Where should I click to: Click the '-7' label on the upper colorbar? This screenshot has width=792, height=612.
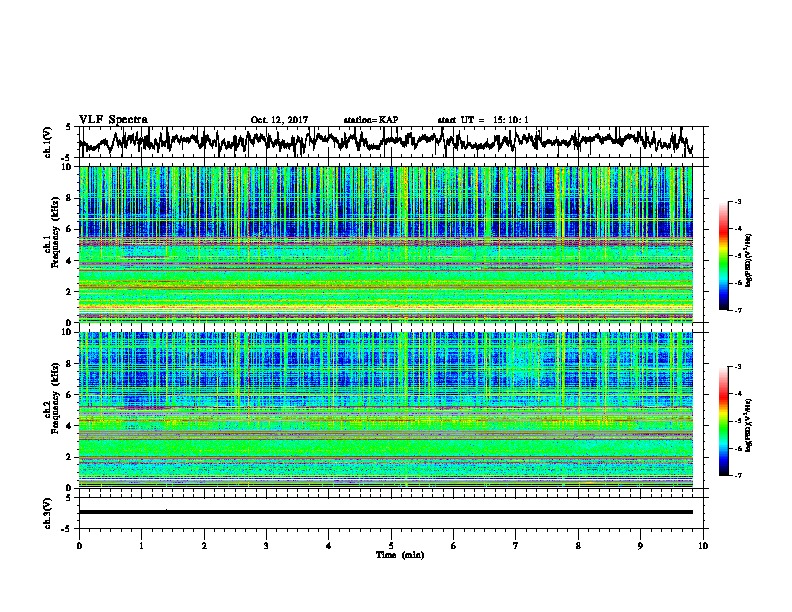pos(737,310)
